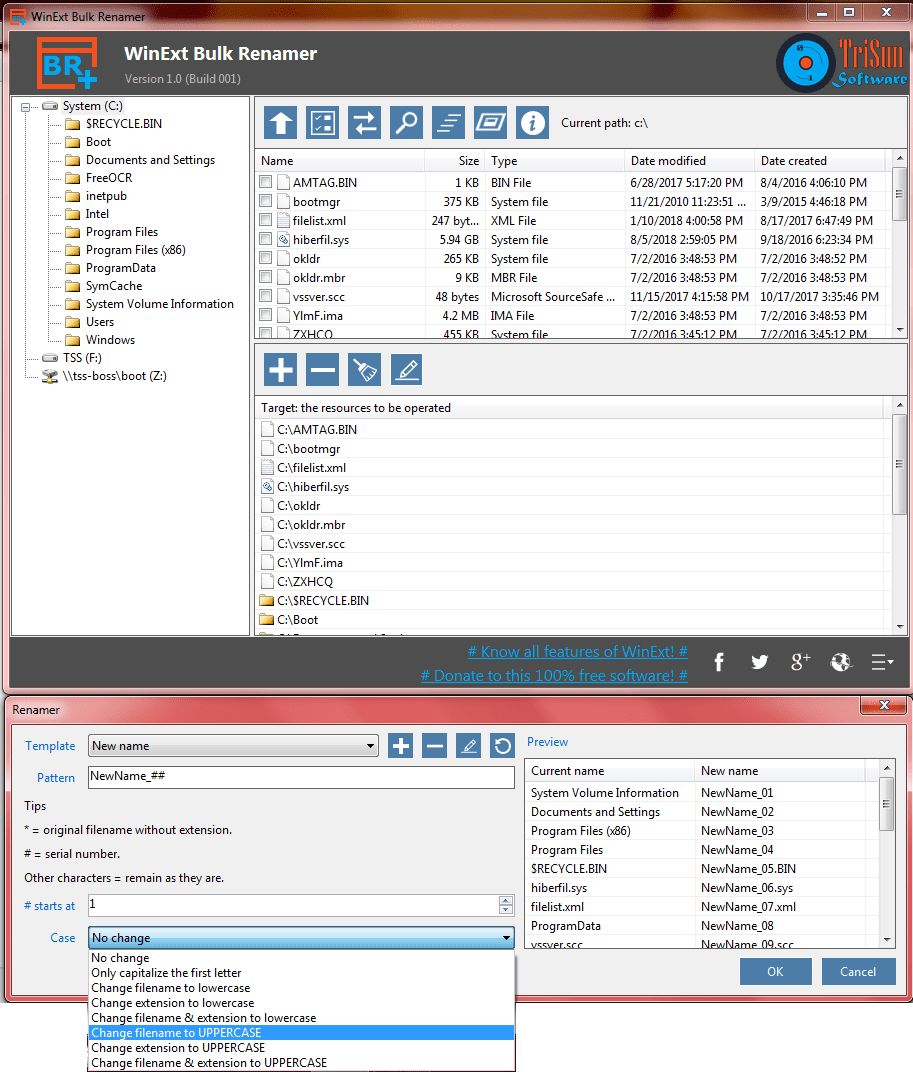Screen dimensions: 913x1072
Task: Click the info icon on the file toolbar
Action: 531,122
